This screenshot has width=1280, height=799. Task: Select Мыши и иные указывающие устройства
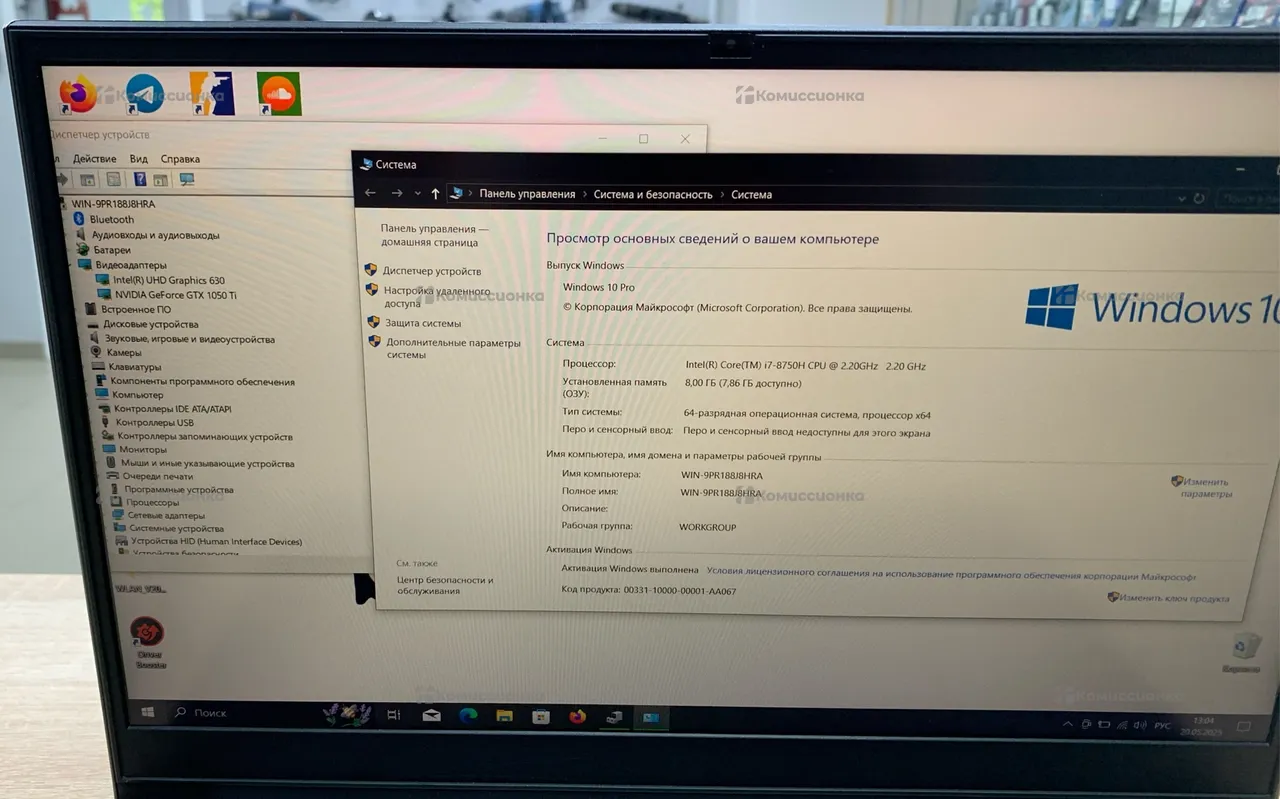click(x=208, y=463)
